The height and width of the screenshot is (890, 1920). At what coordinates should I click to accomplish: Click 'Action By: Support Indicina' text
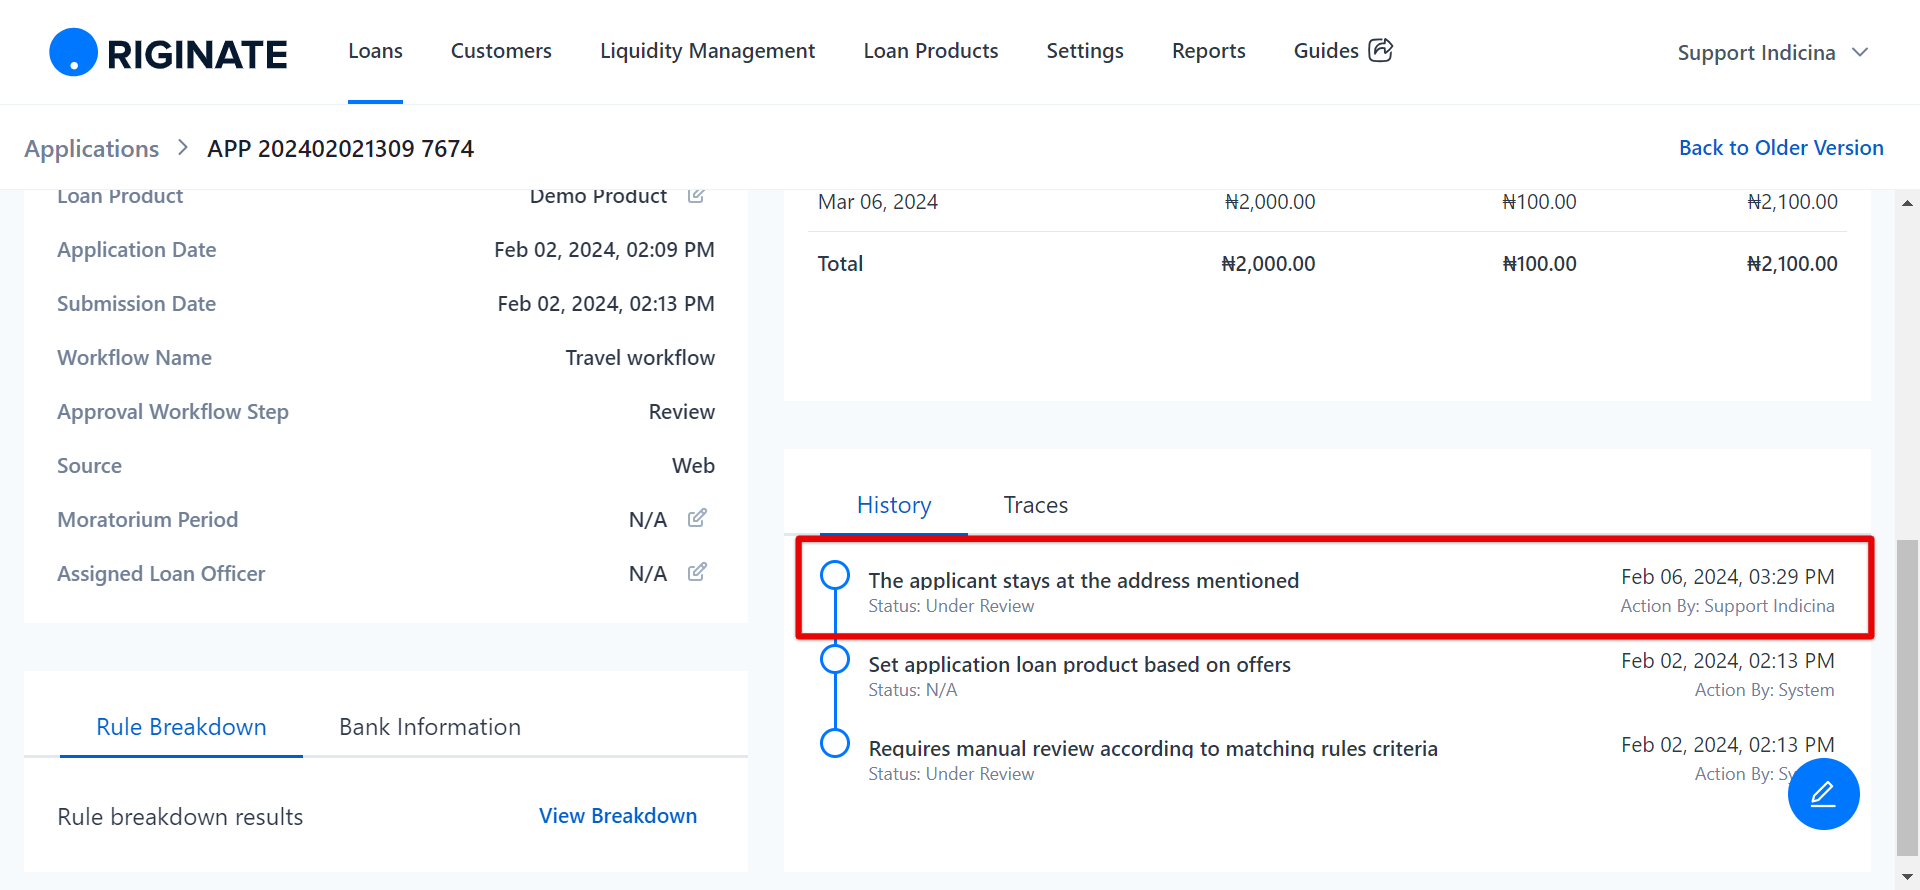tap(1728, 606)
